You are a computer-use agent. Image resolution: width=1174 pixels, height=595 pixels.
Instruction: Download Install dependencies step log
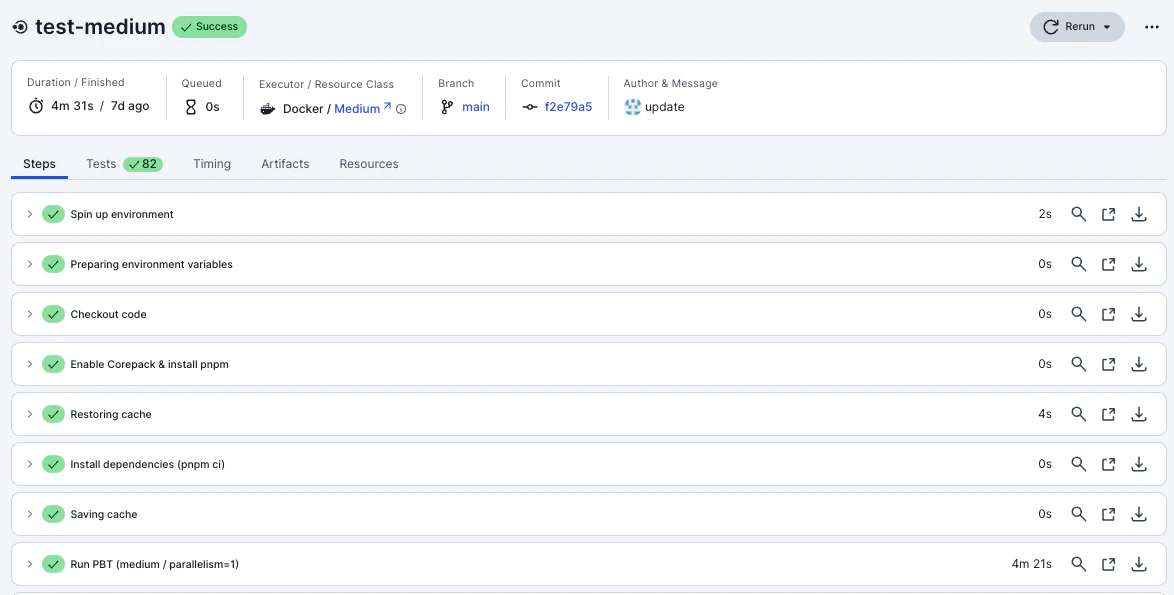(x=1139, y=464)
